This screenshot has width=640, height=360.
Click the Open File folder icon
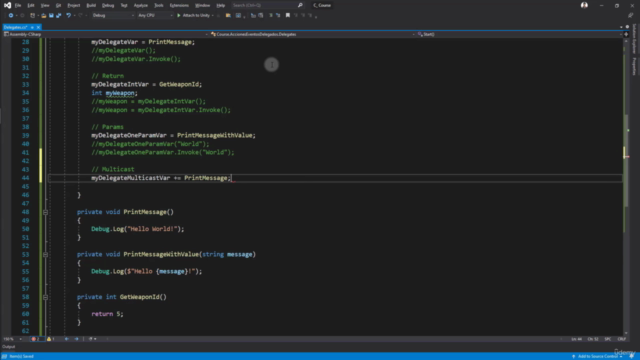click(x=44, y=16)
